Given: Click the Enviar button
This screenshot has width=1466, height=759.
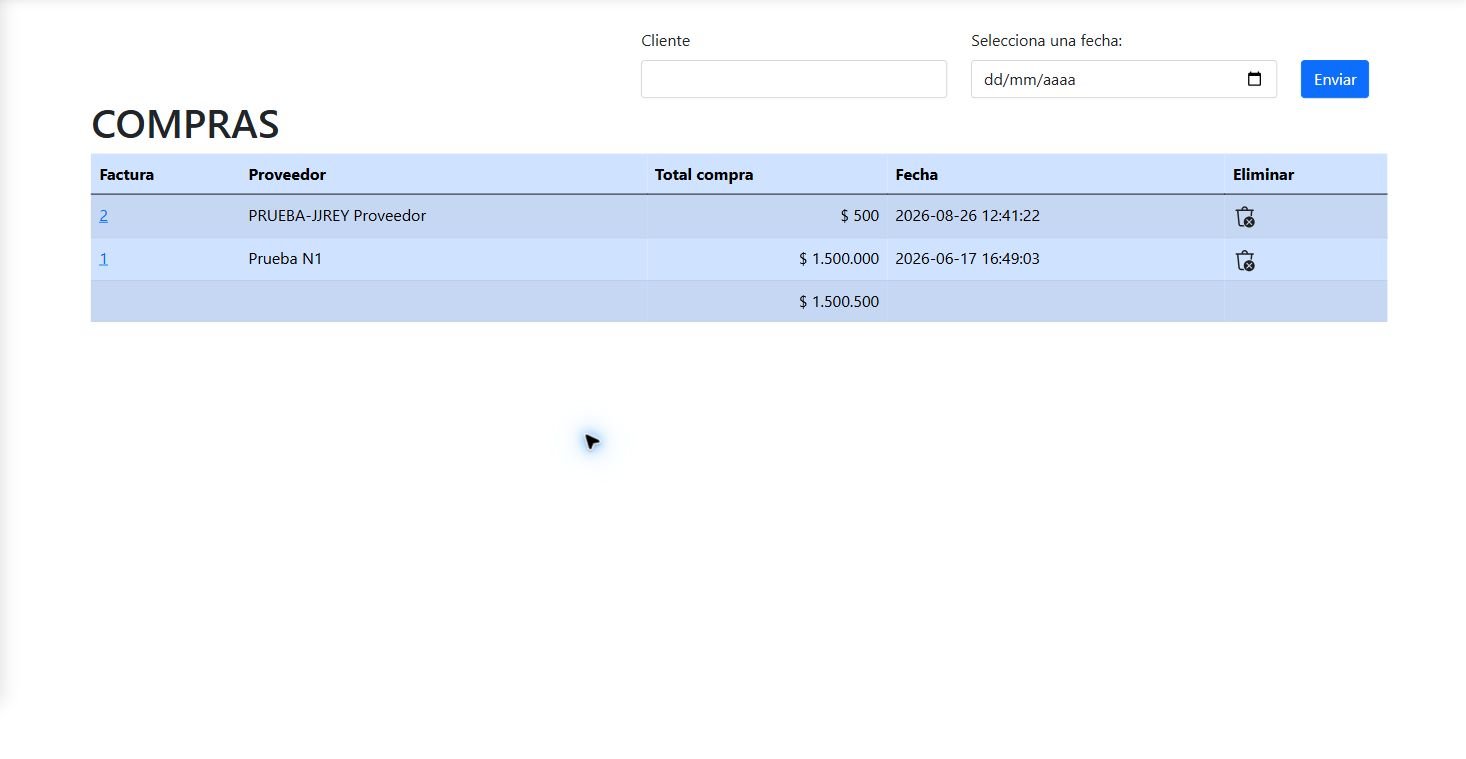Looking at the screenshot, I should click(x=1334, y=79).
